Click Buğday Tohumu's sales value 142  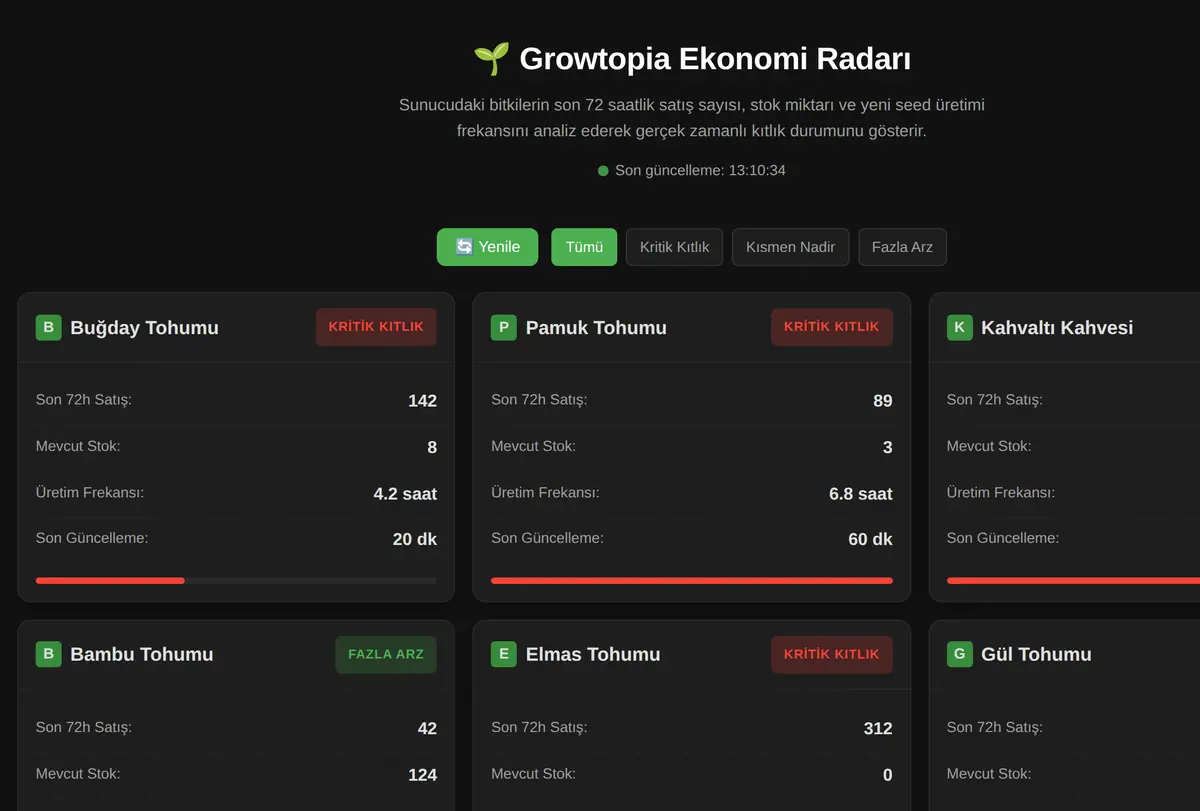[x=422, y=401]
